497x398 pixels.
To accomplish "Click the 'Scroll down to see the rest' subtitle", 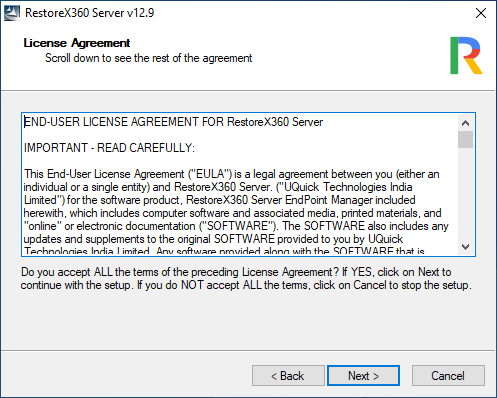I will tap(149, 58).
